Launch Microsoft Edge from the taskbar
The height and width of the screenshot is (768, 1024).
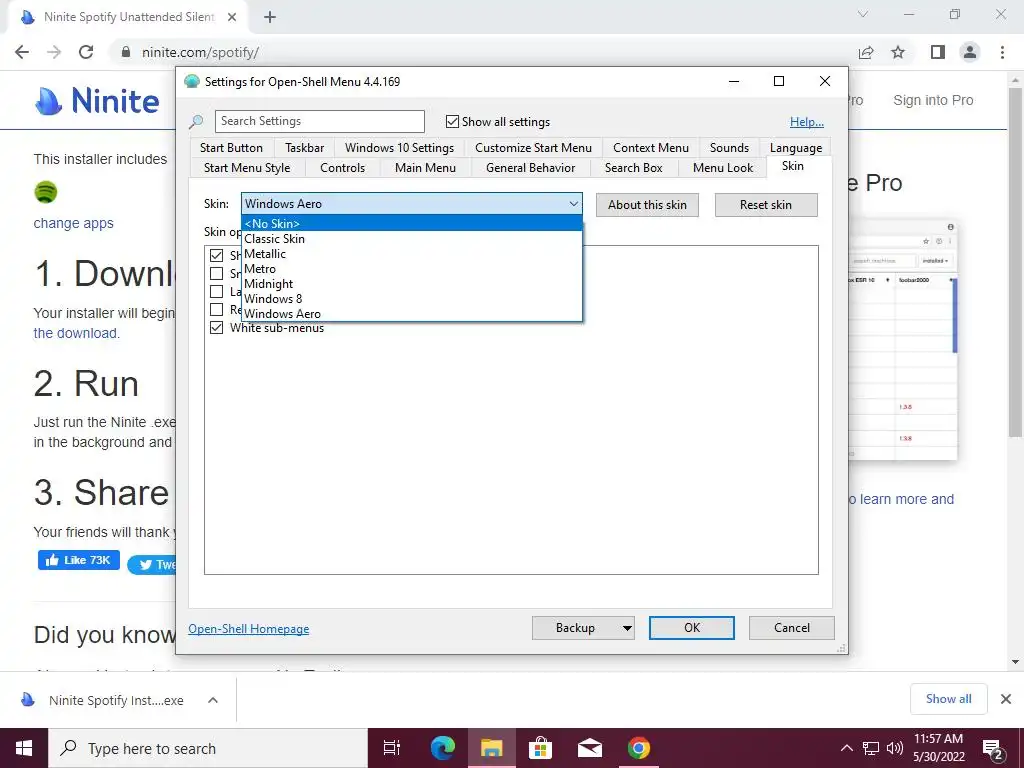click(442, 748)
